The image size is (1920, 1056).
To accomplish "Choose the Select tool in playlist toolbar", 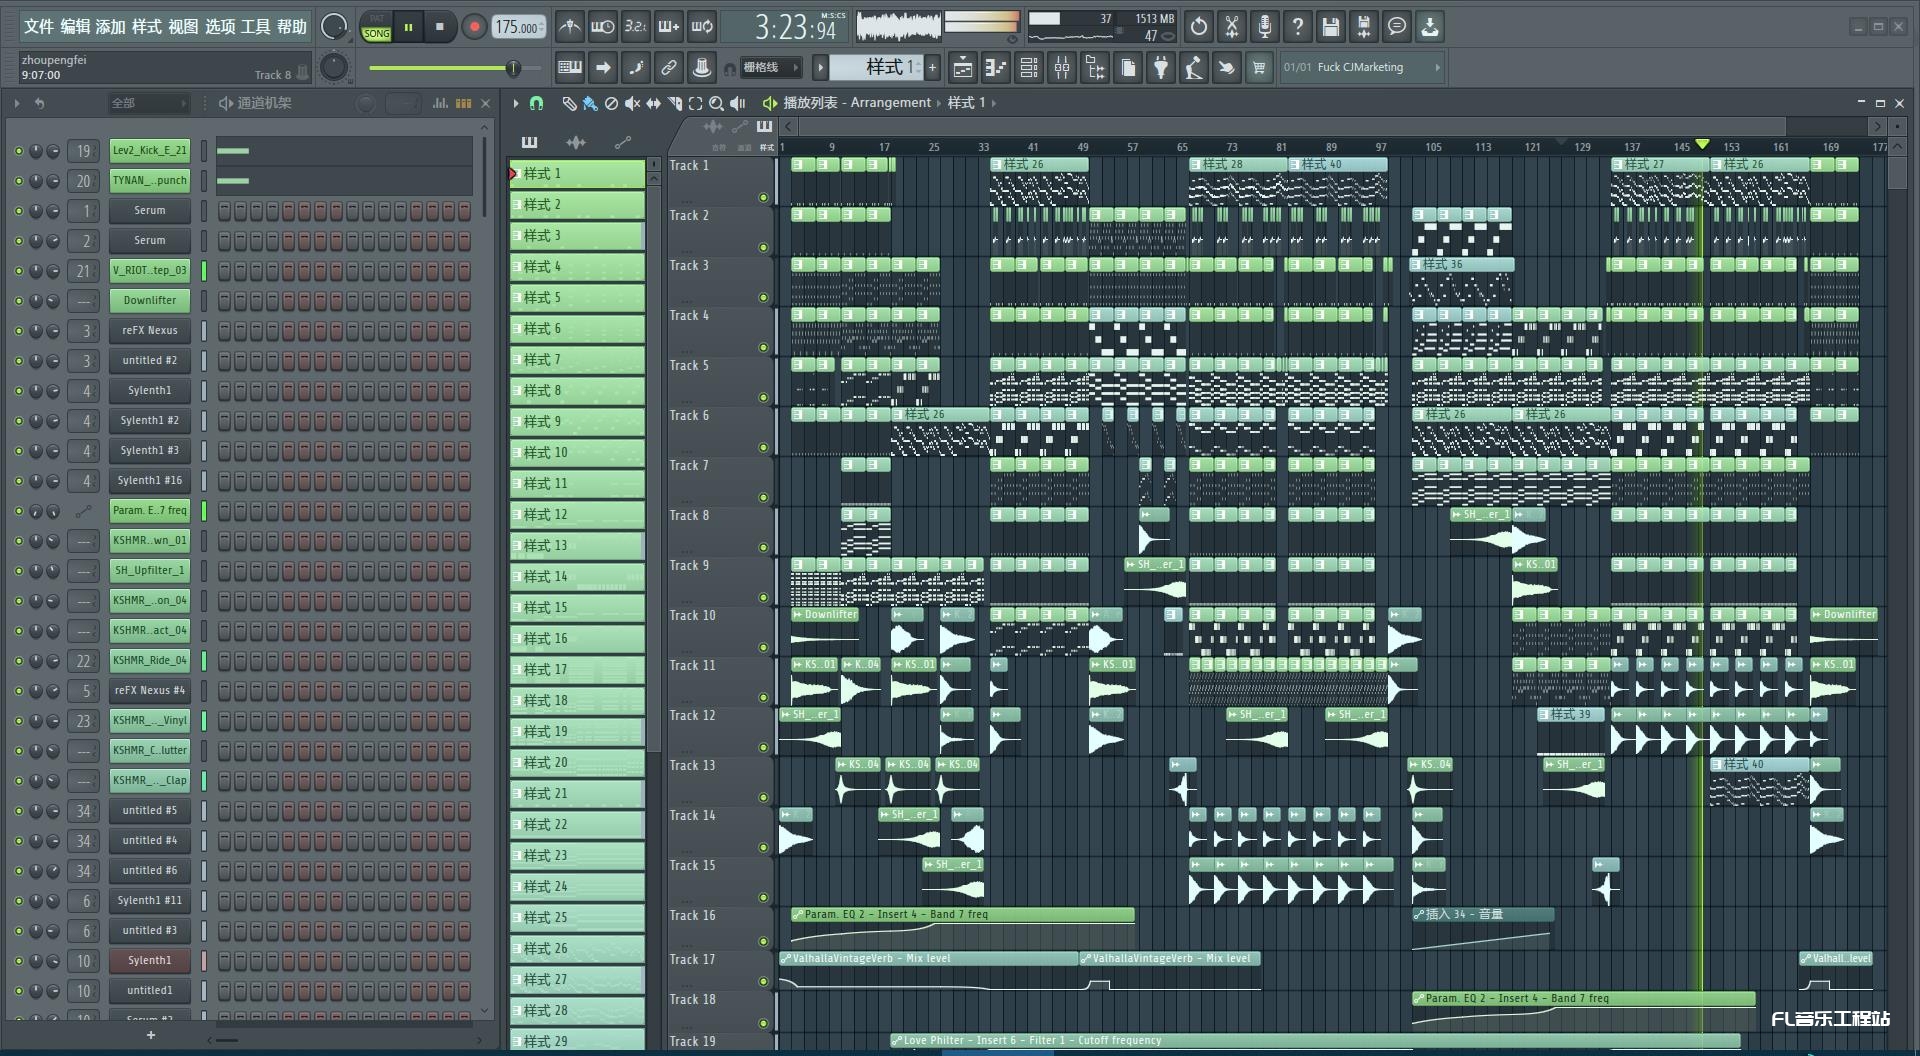I will (696, 103).
